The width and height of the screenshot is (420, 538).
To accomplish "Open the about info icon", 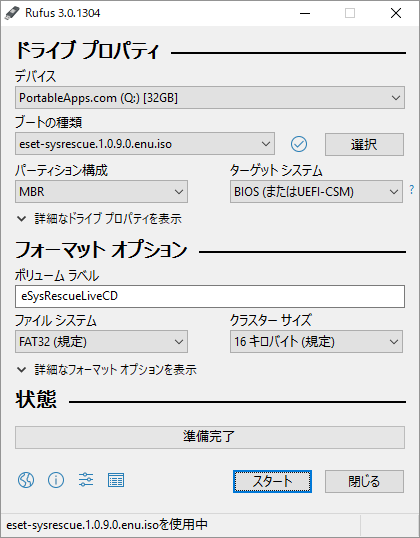I will click(x=56, y=480).
